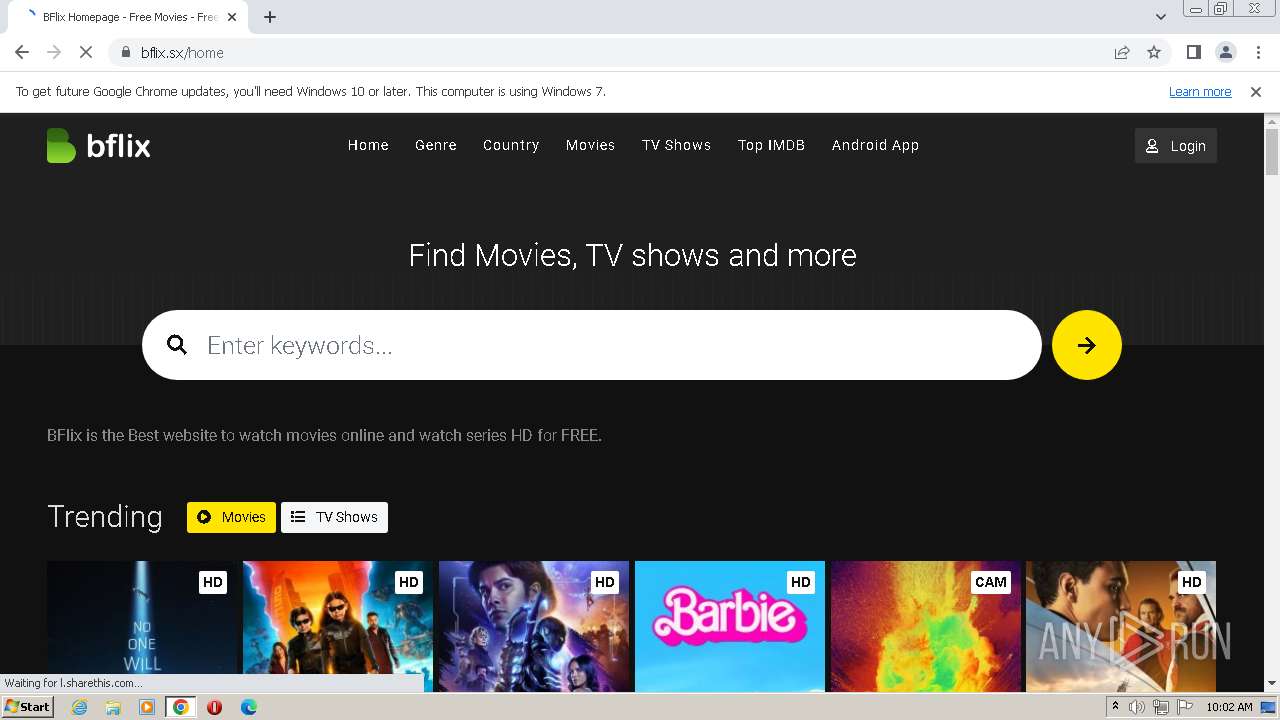Open the Android App link

click(x=875, y=145)
